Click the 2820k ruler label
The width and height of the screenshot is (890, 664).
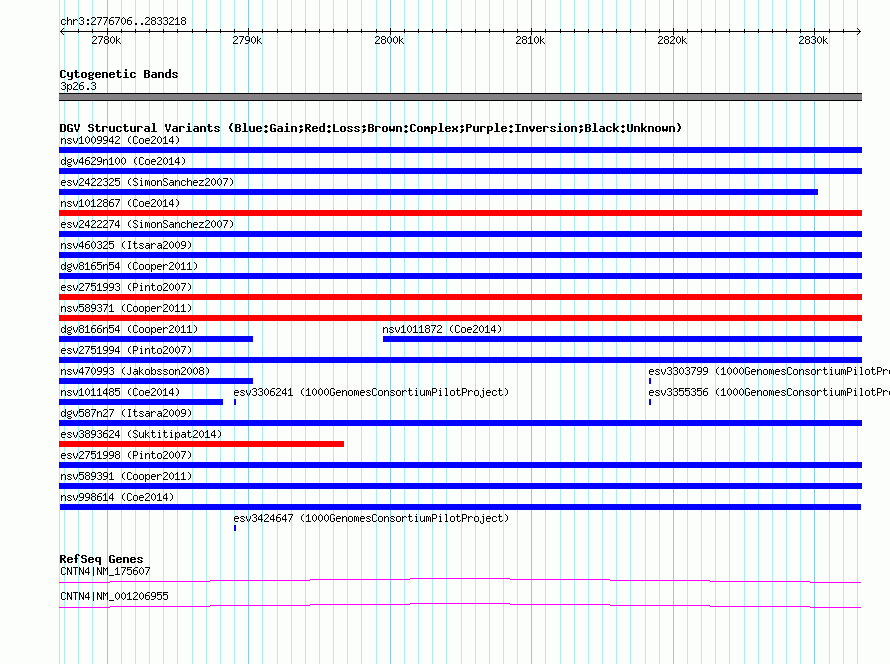(672, 40)
